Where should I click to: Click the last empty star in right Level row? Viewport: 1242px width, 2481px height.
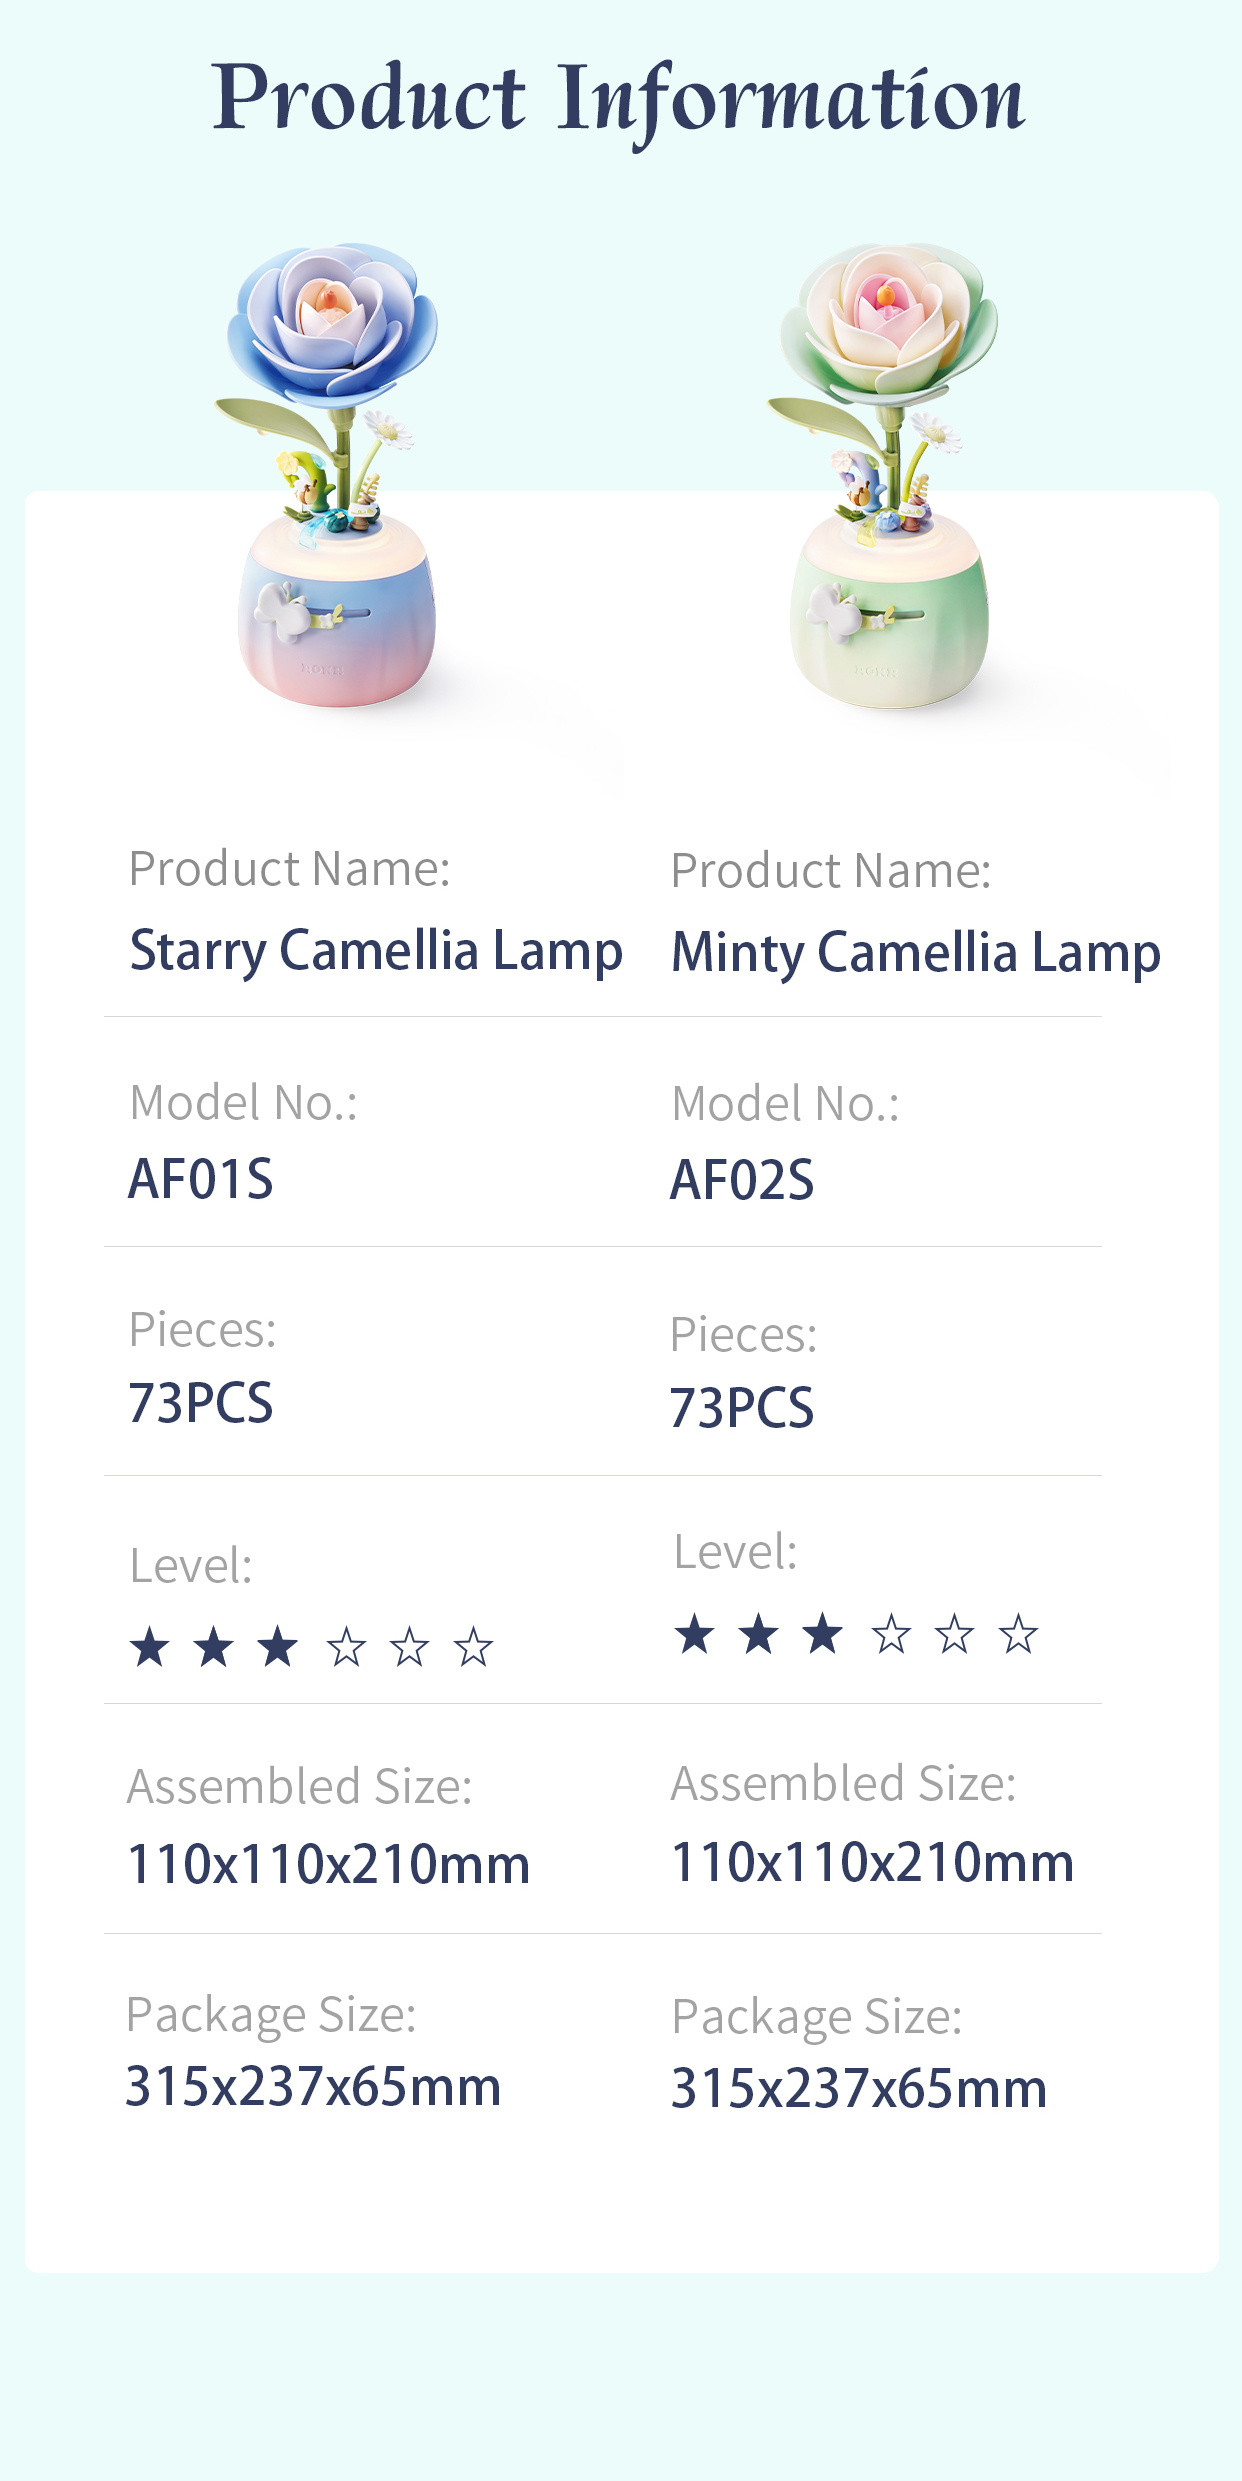1018,1634
